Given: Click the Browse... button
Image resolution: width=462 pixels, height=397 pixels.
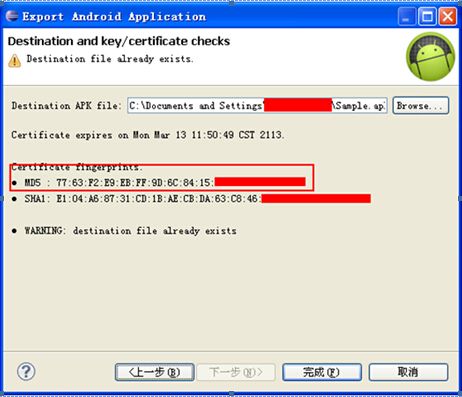Looking at the screenshot, I should pos(421,106).
